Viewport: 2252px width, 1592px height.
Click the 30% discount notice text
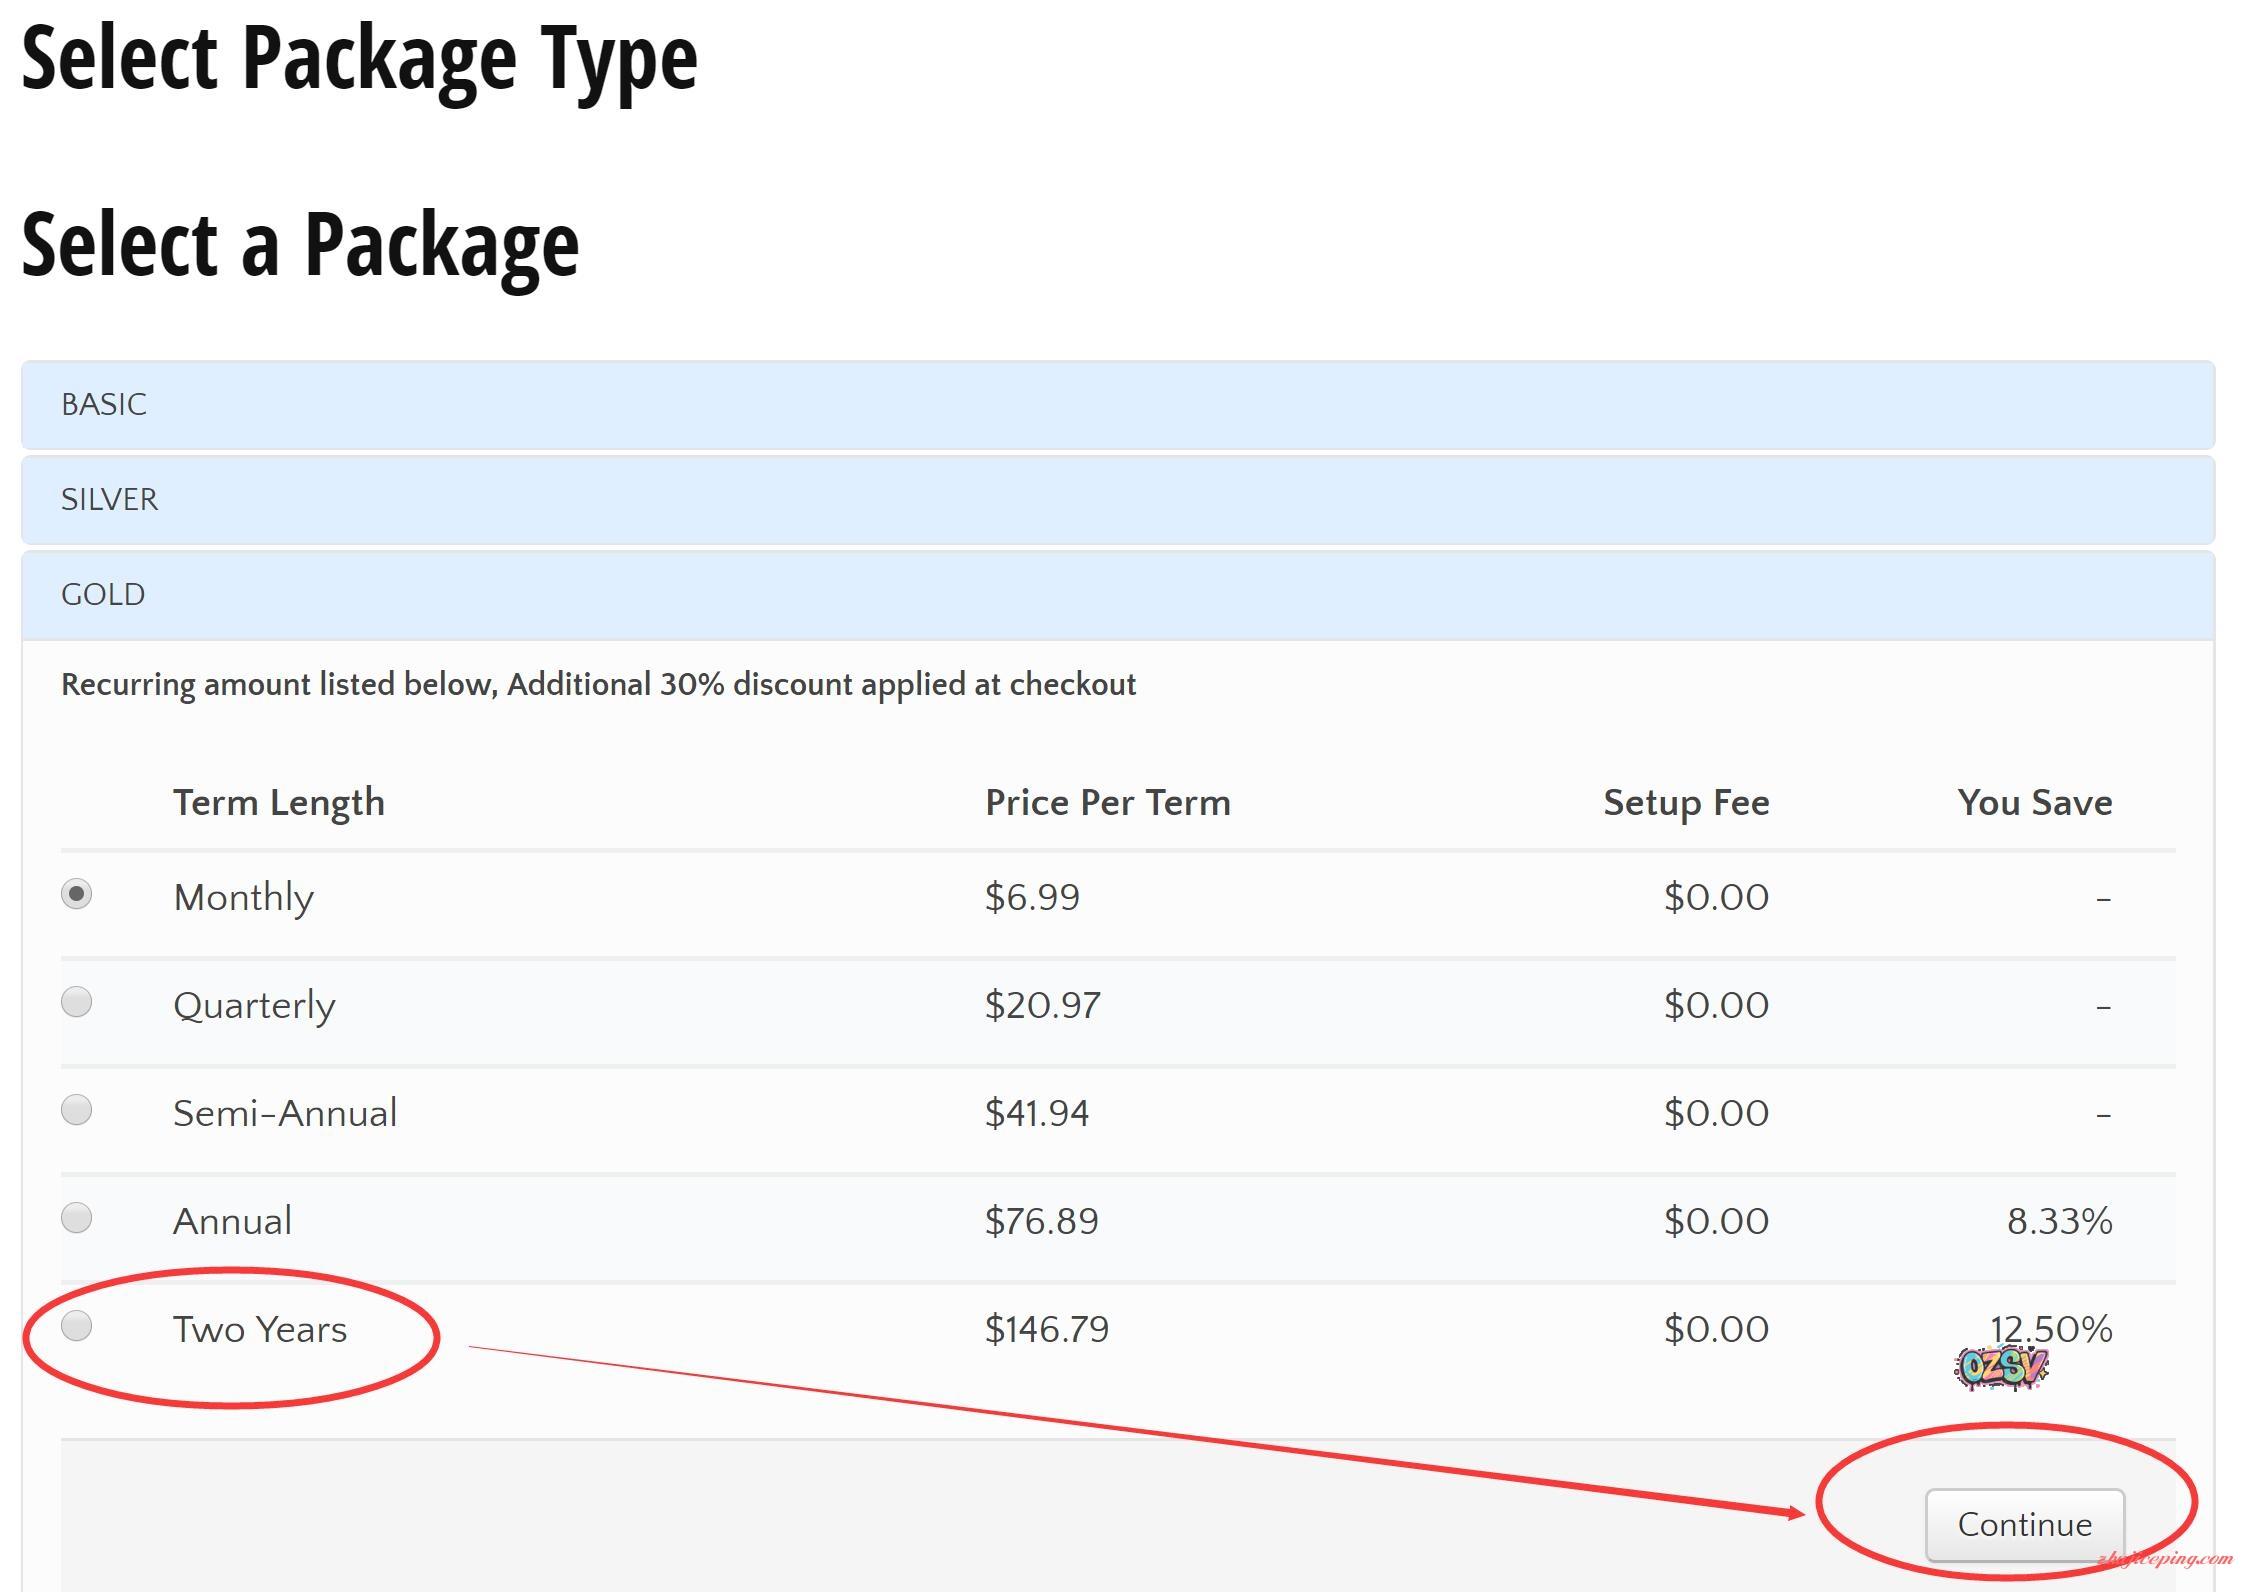point(598,685)
